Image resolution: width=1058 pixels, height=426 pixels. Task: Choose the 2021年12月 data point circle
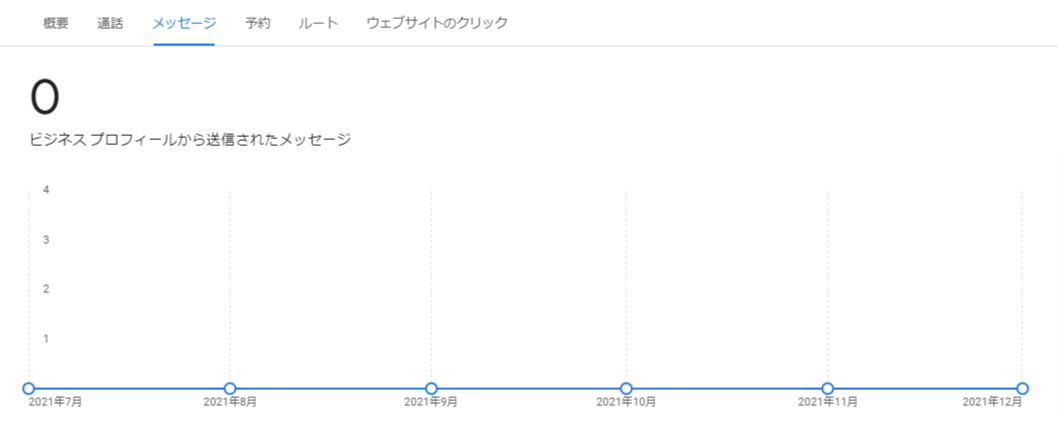(1022, 388)
